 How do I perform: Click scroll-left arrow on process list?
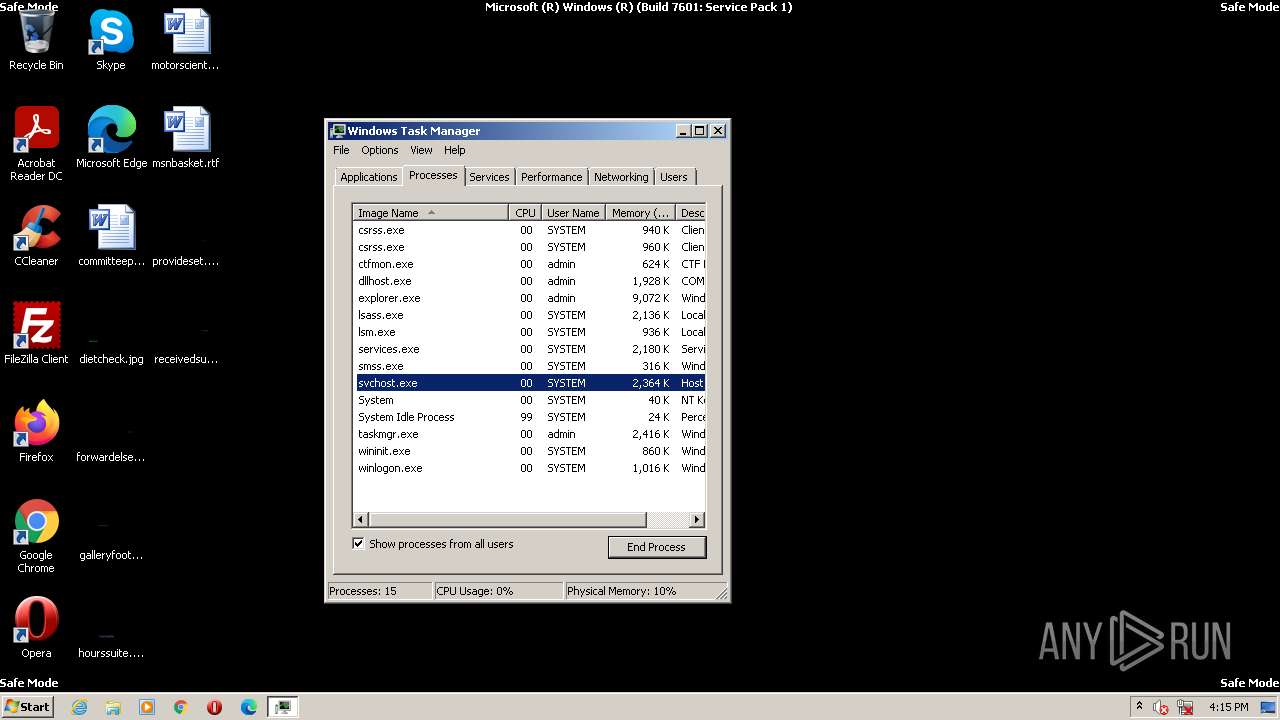pyautogui.click(x=361, y=520)
